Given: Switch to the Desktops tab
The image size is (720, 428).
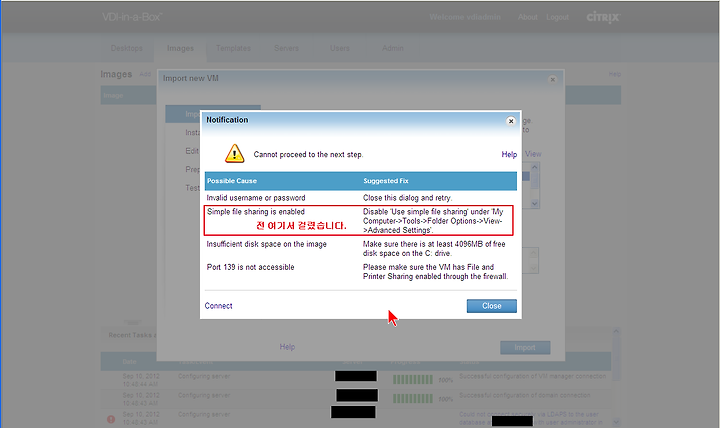Looking at the screenshot, I should point(127,48).
